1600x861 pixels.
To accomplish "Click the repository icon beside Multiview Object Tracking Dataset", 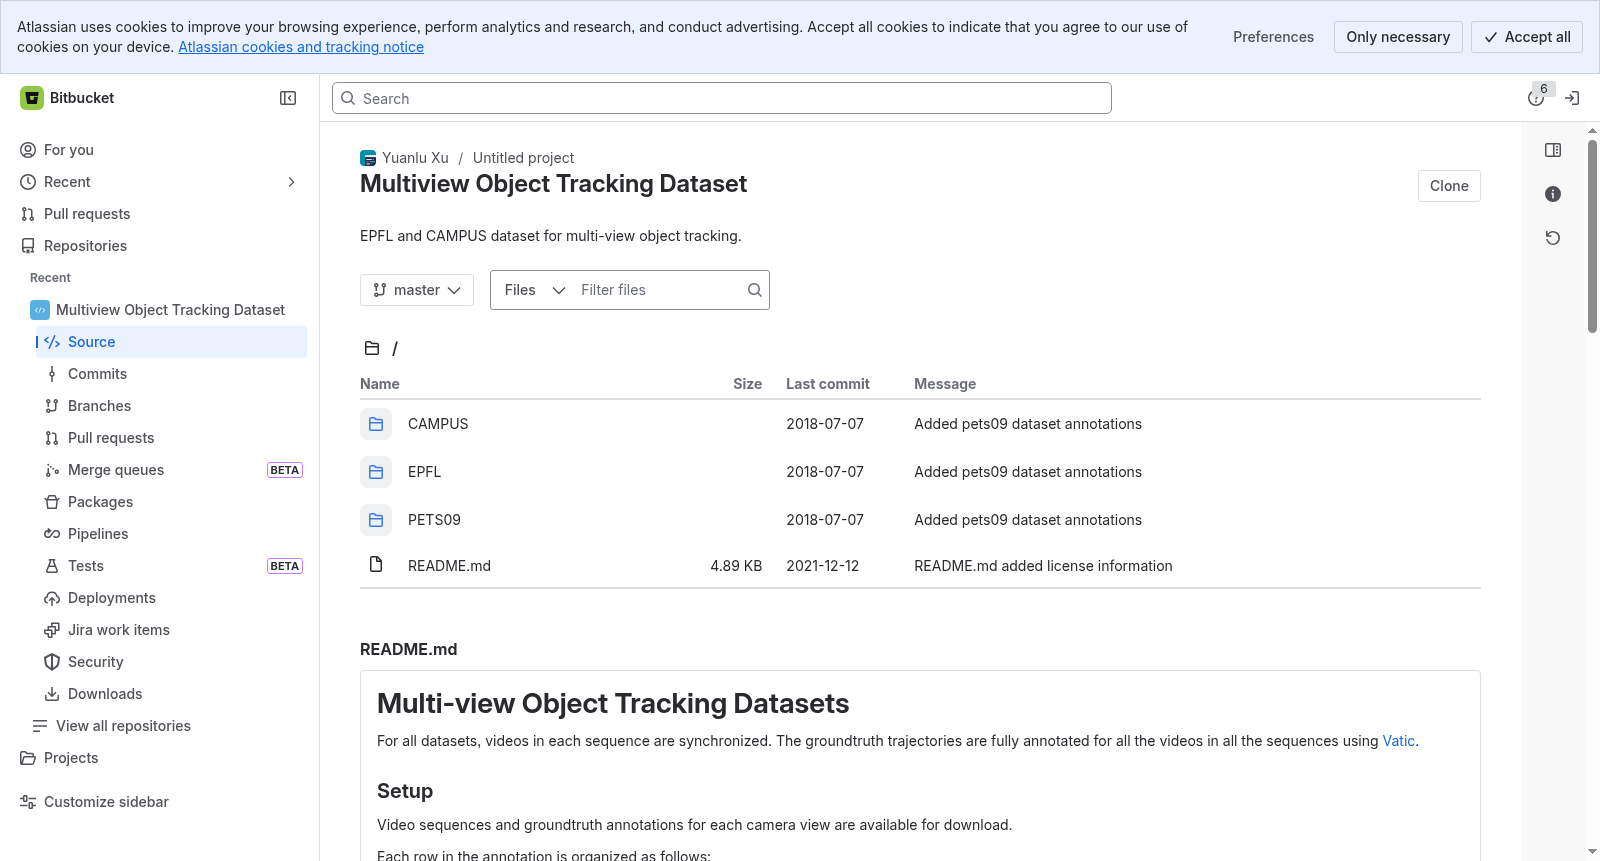I will click(x=40, y=310).
